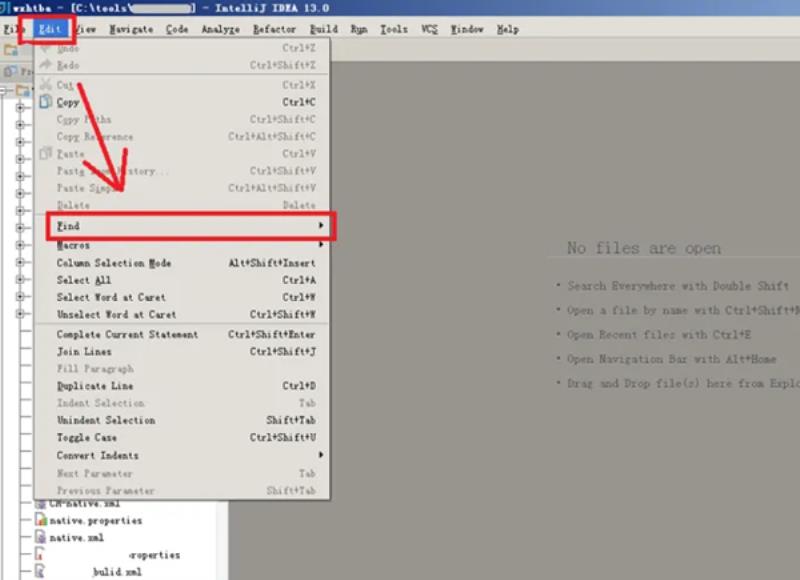Collapse the project root tree node

pos(4,91)
